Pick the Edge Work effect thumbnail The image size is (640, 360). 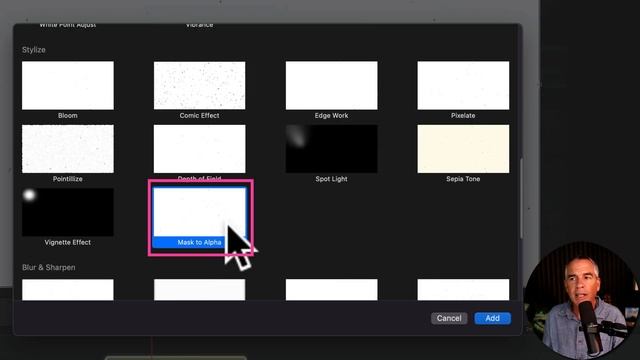331,85
